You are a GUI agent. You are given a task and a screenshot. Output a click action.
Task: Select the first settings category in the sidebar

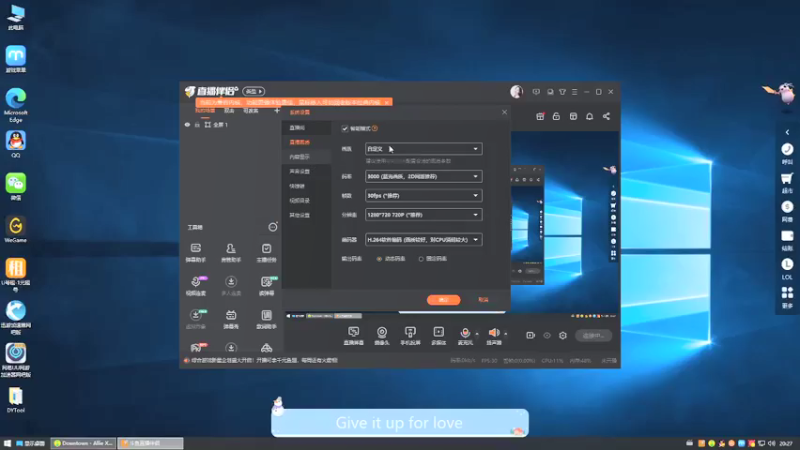[x=307, y=128]
